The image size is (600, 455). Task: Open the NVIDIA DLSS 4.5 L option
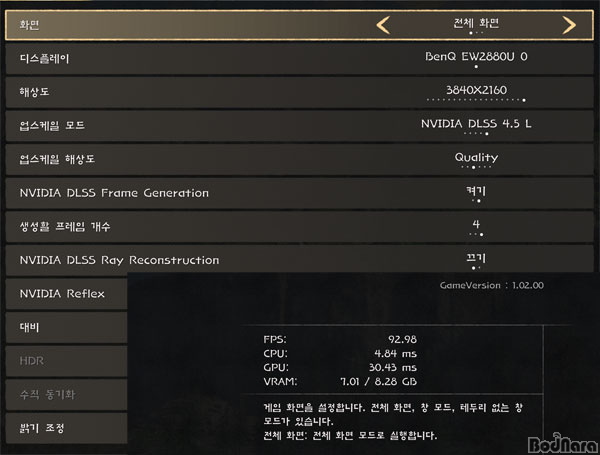[476, 124]
